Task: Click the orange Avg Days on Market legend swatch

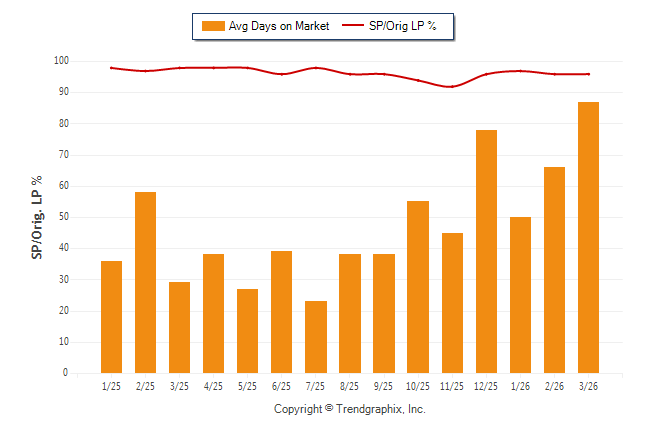Action: click(212, 26)
